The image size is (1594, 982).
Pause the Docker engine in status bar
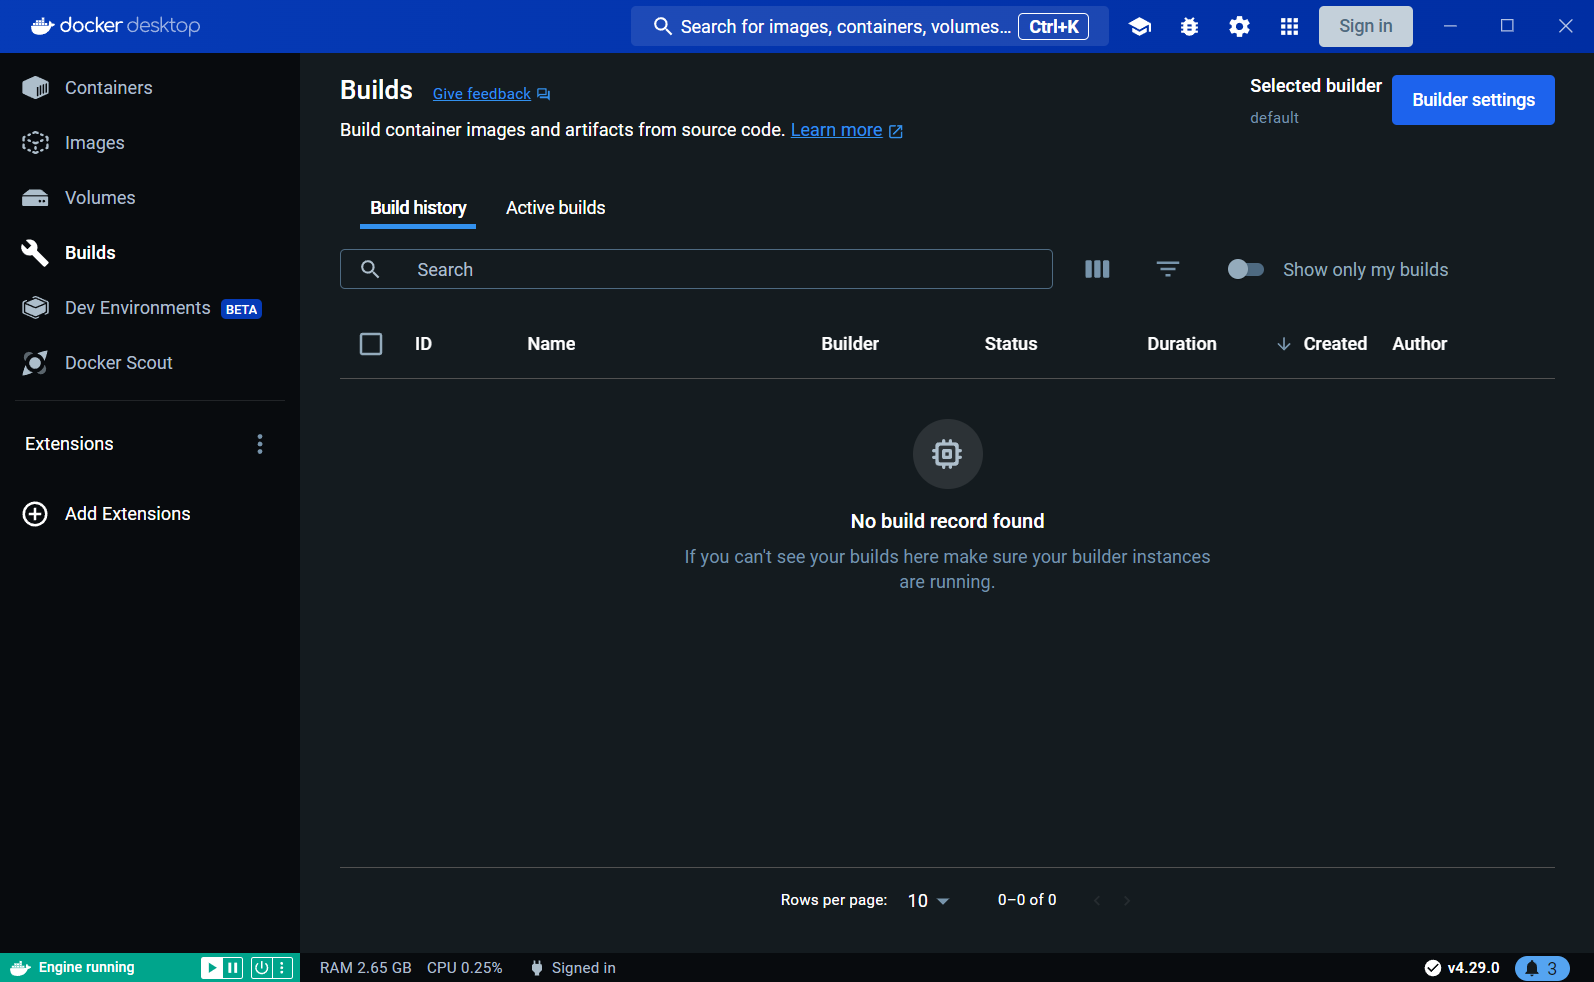[233, 967]
